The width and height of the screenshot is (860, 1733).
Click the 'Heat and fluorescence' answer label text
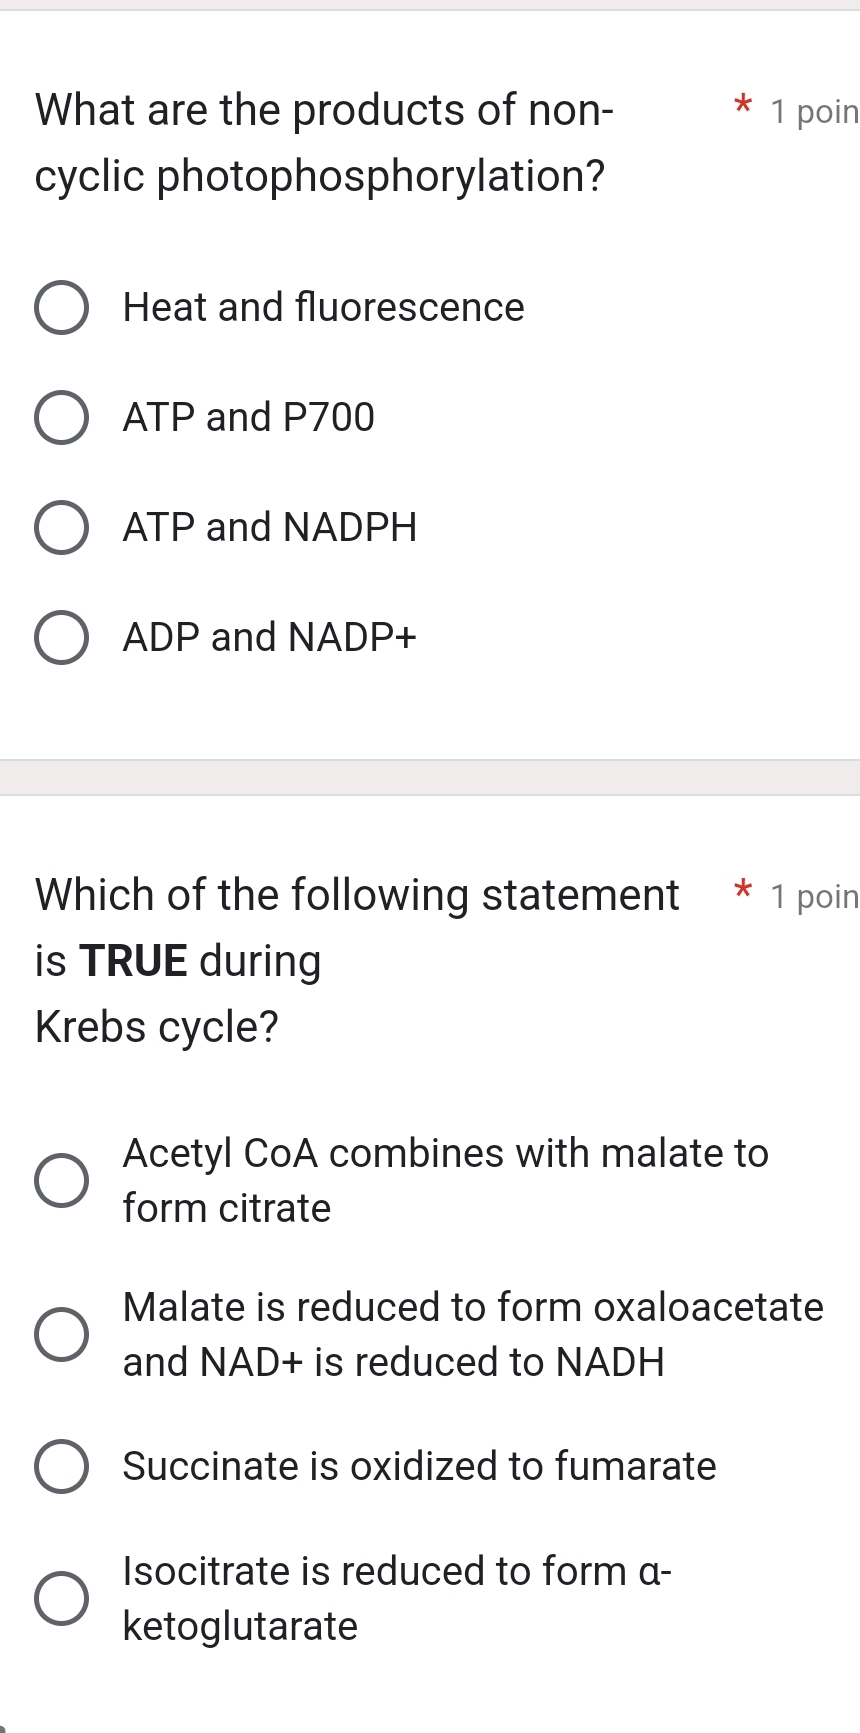323,308
